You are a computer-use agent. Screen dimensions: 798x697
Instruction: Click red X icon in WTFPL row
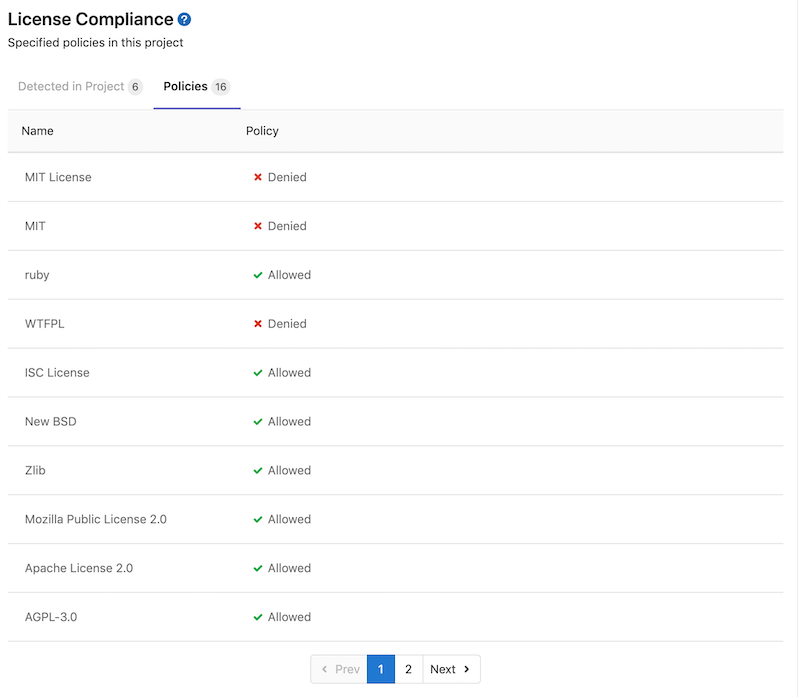(258, 324)
